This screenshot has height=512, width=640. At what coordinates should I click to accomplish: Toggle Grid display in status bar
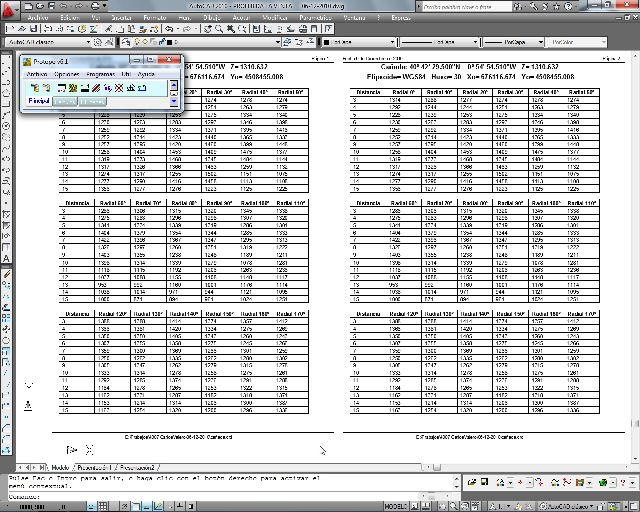[103, 507]
